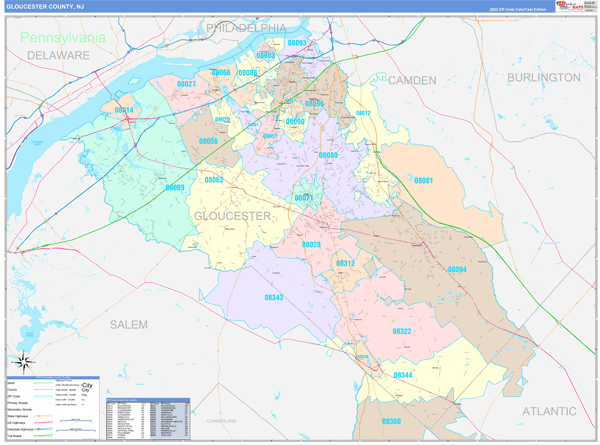Image resolution: width=600 pixels, height=445 pixels.
Task: Select the Salem county label
Action: [128, 325]
